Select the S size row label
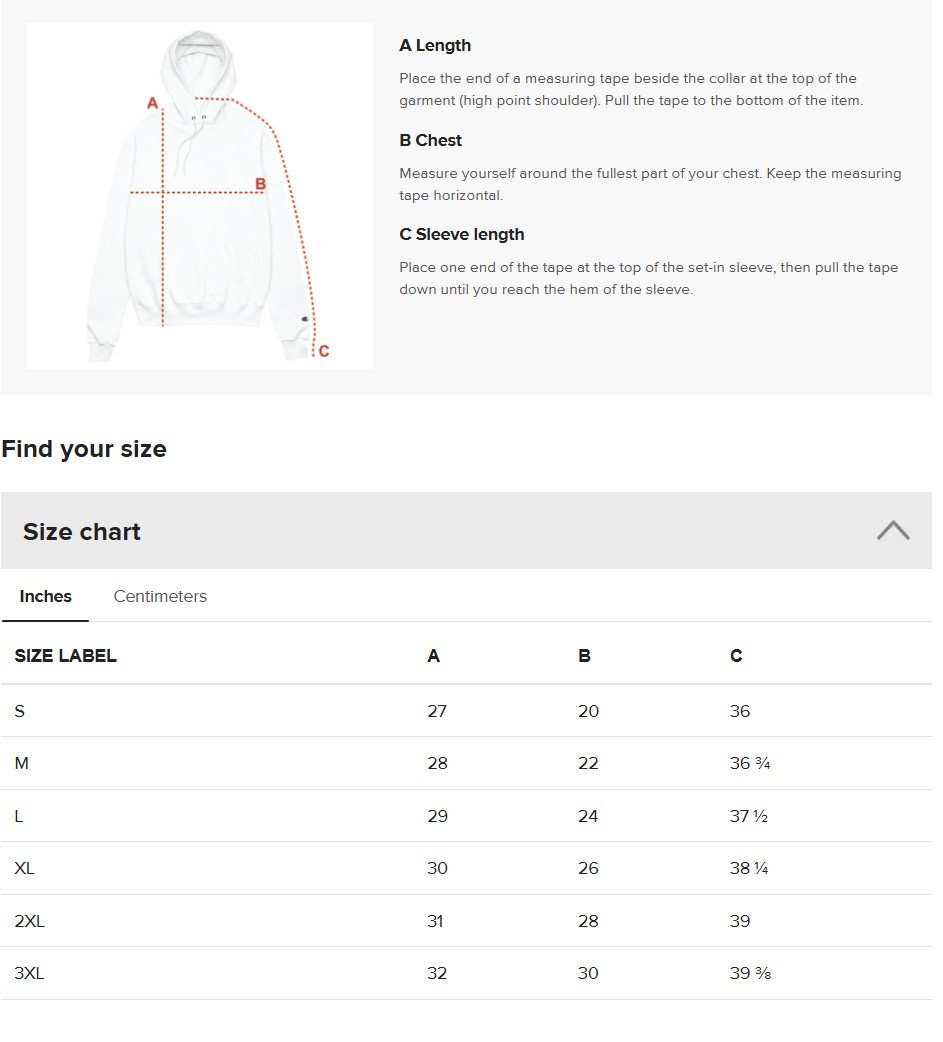Image resolution: width=943 pixels, height=1042 pixels. coord(19,711)
